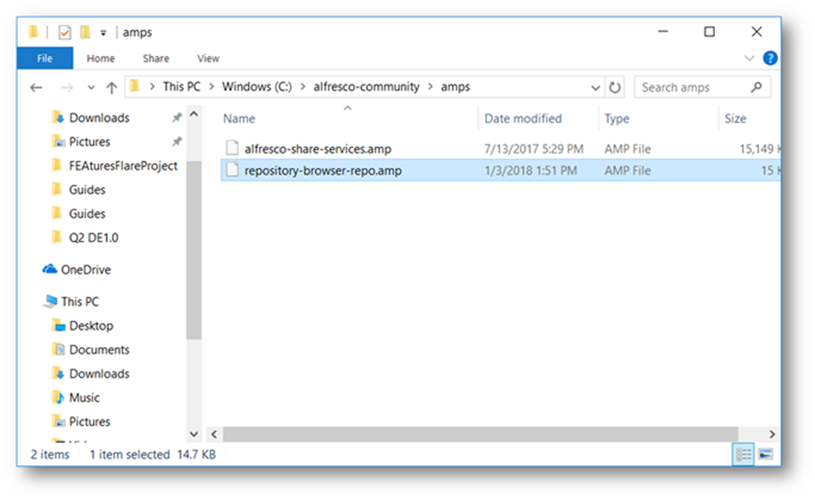This screenshot has height=500, width=815.
Task: Click the Up one level arrow
Action: click(111, 87)
